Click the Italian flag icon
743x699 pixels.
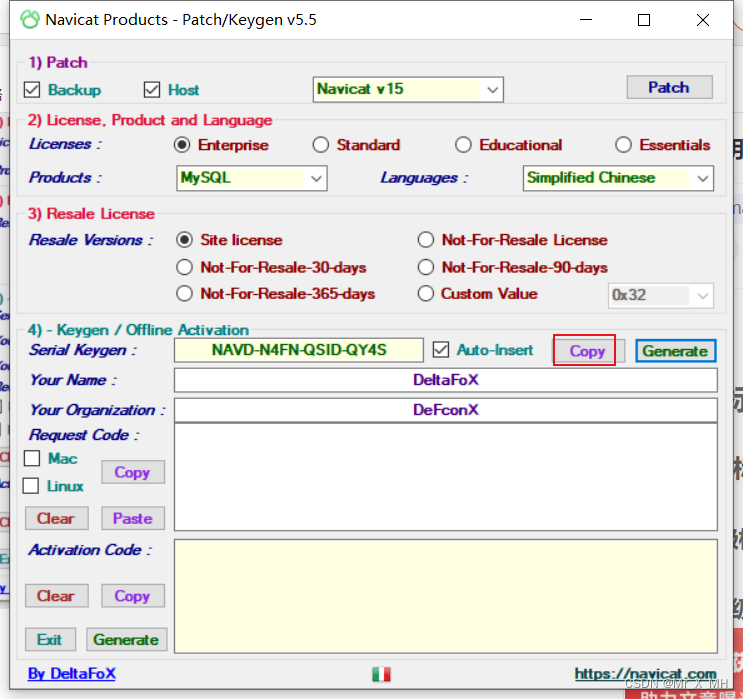tap(381, 674)
